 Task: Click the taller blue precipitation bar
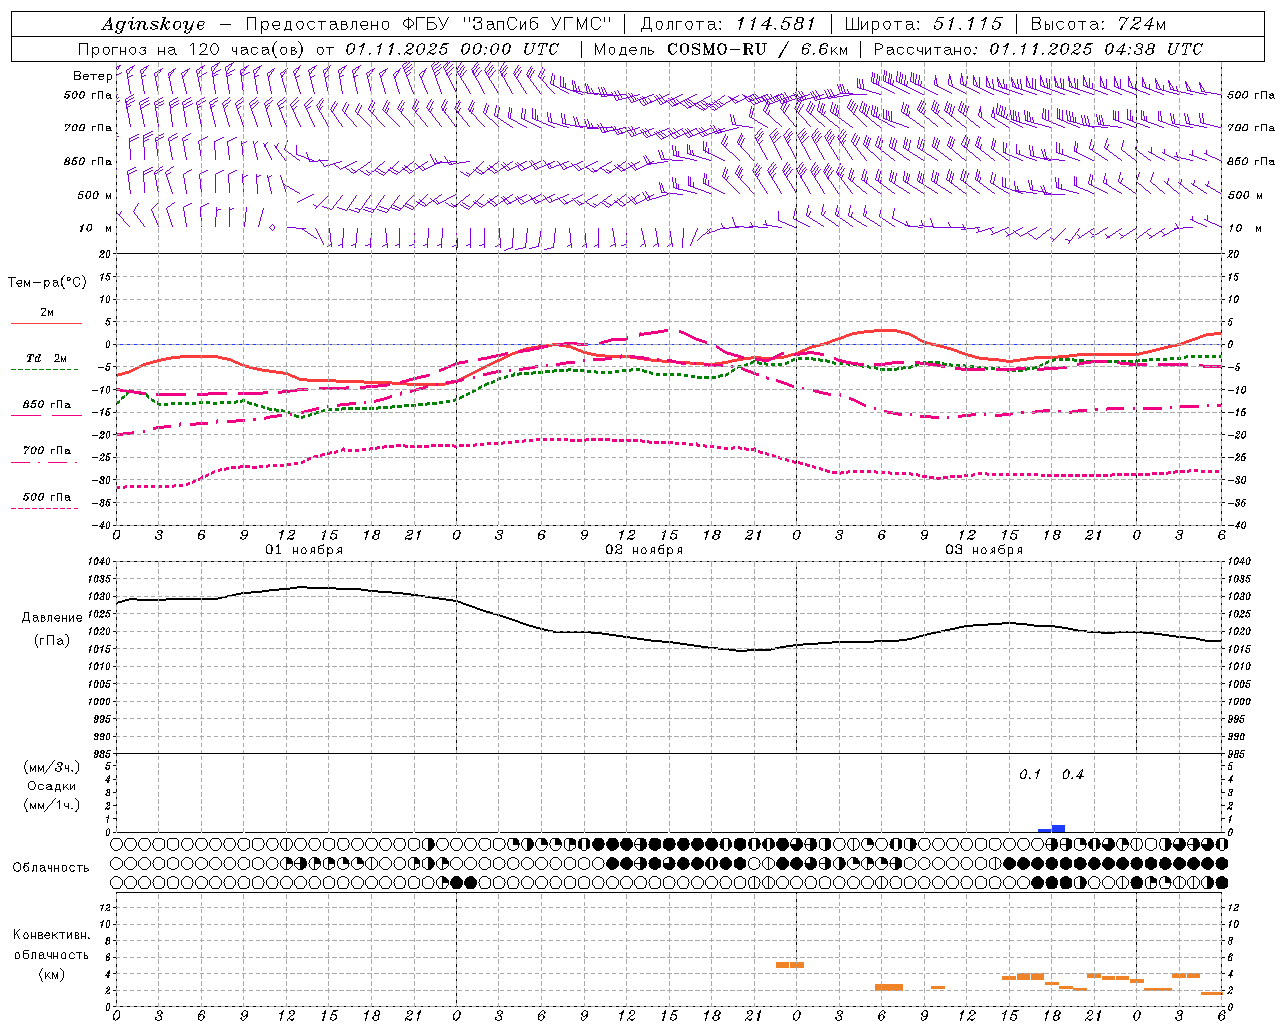[x=1058, y=828]
